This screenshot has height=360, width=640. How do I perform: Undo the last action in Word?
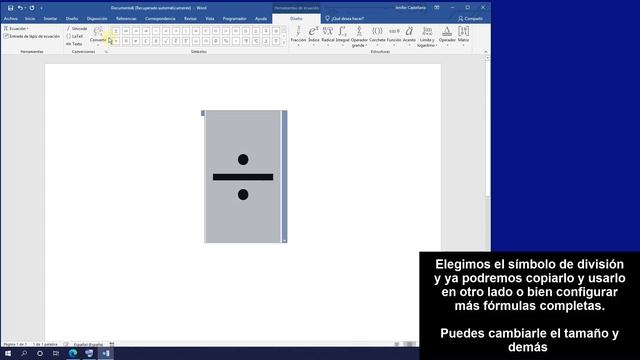coord(19,8)
